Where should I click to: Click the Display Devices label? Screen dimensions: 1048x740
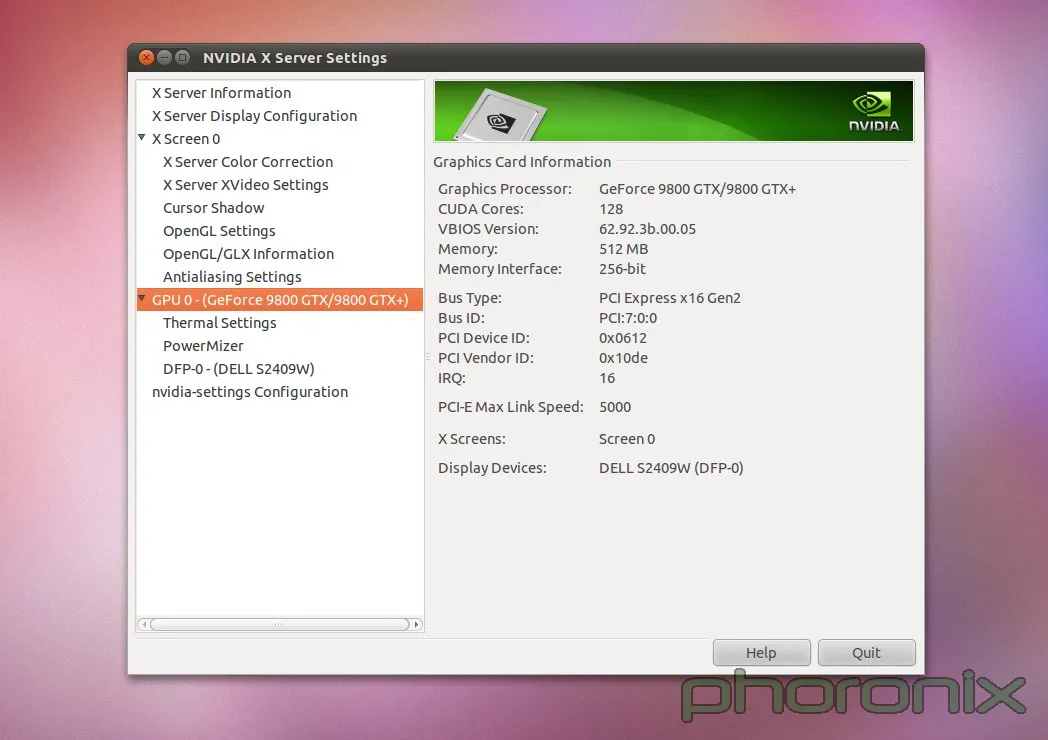(x=492, y=468)
